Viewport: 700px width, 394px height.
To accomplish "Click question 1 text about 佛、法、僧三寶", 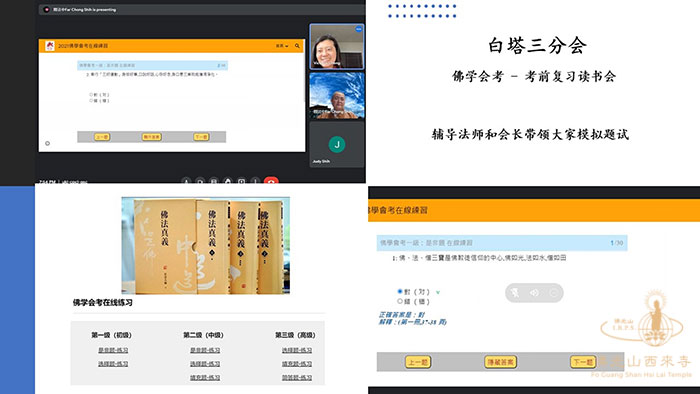I will 480,258.
